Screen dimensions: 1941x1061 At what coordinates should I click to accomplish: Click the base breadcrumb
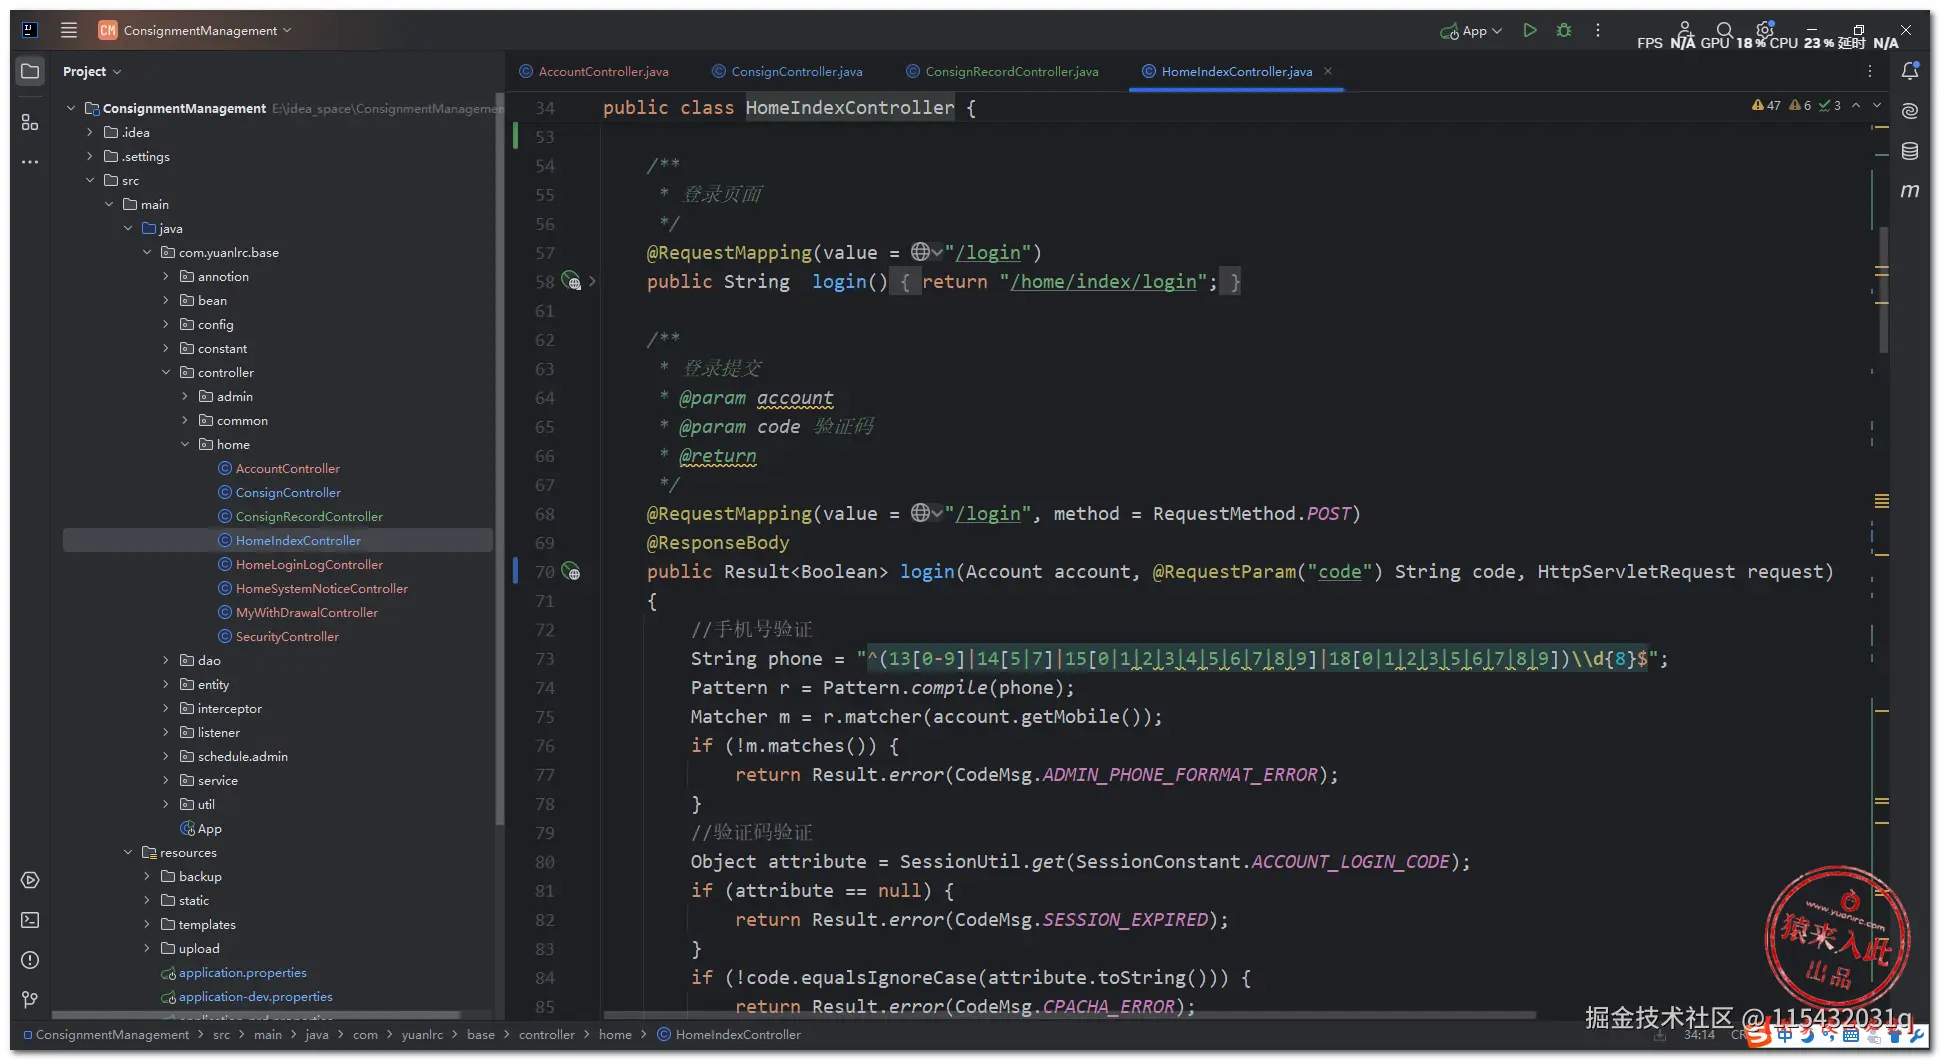(x=481, y=1035)
